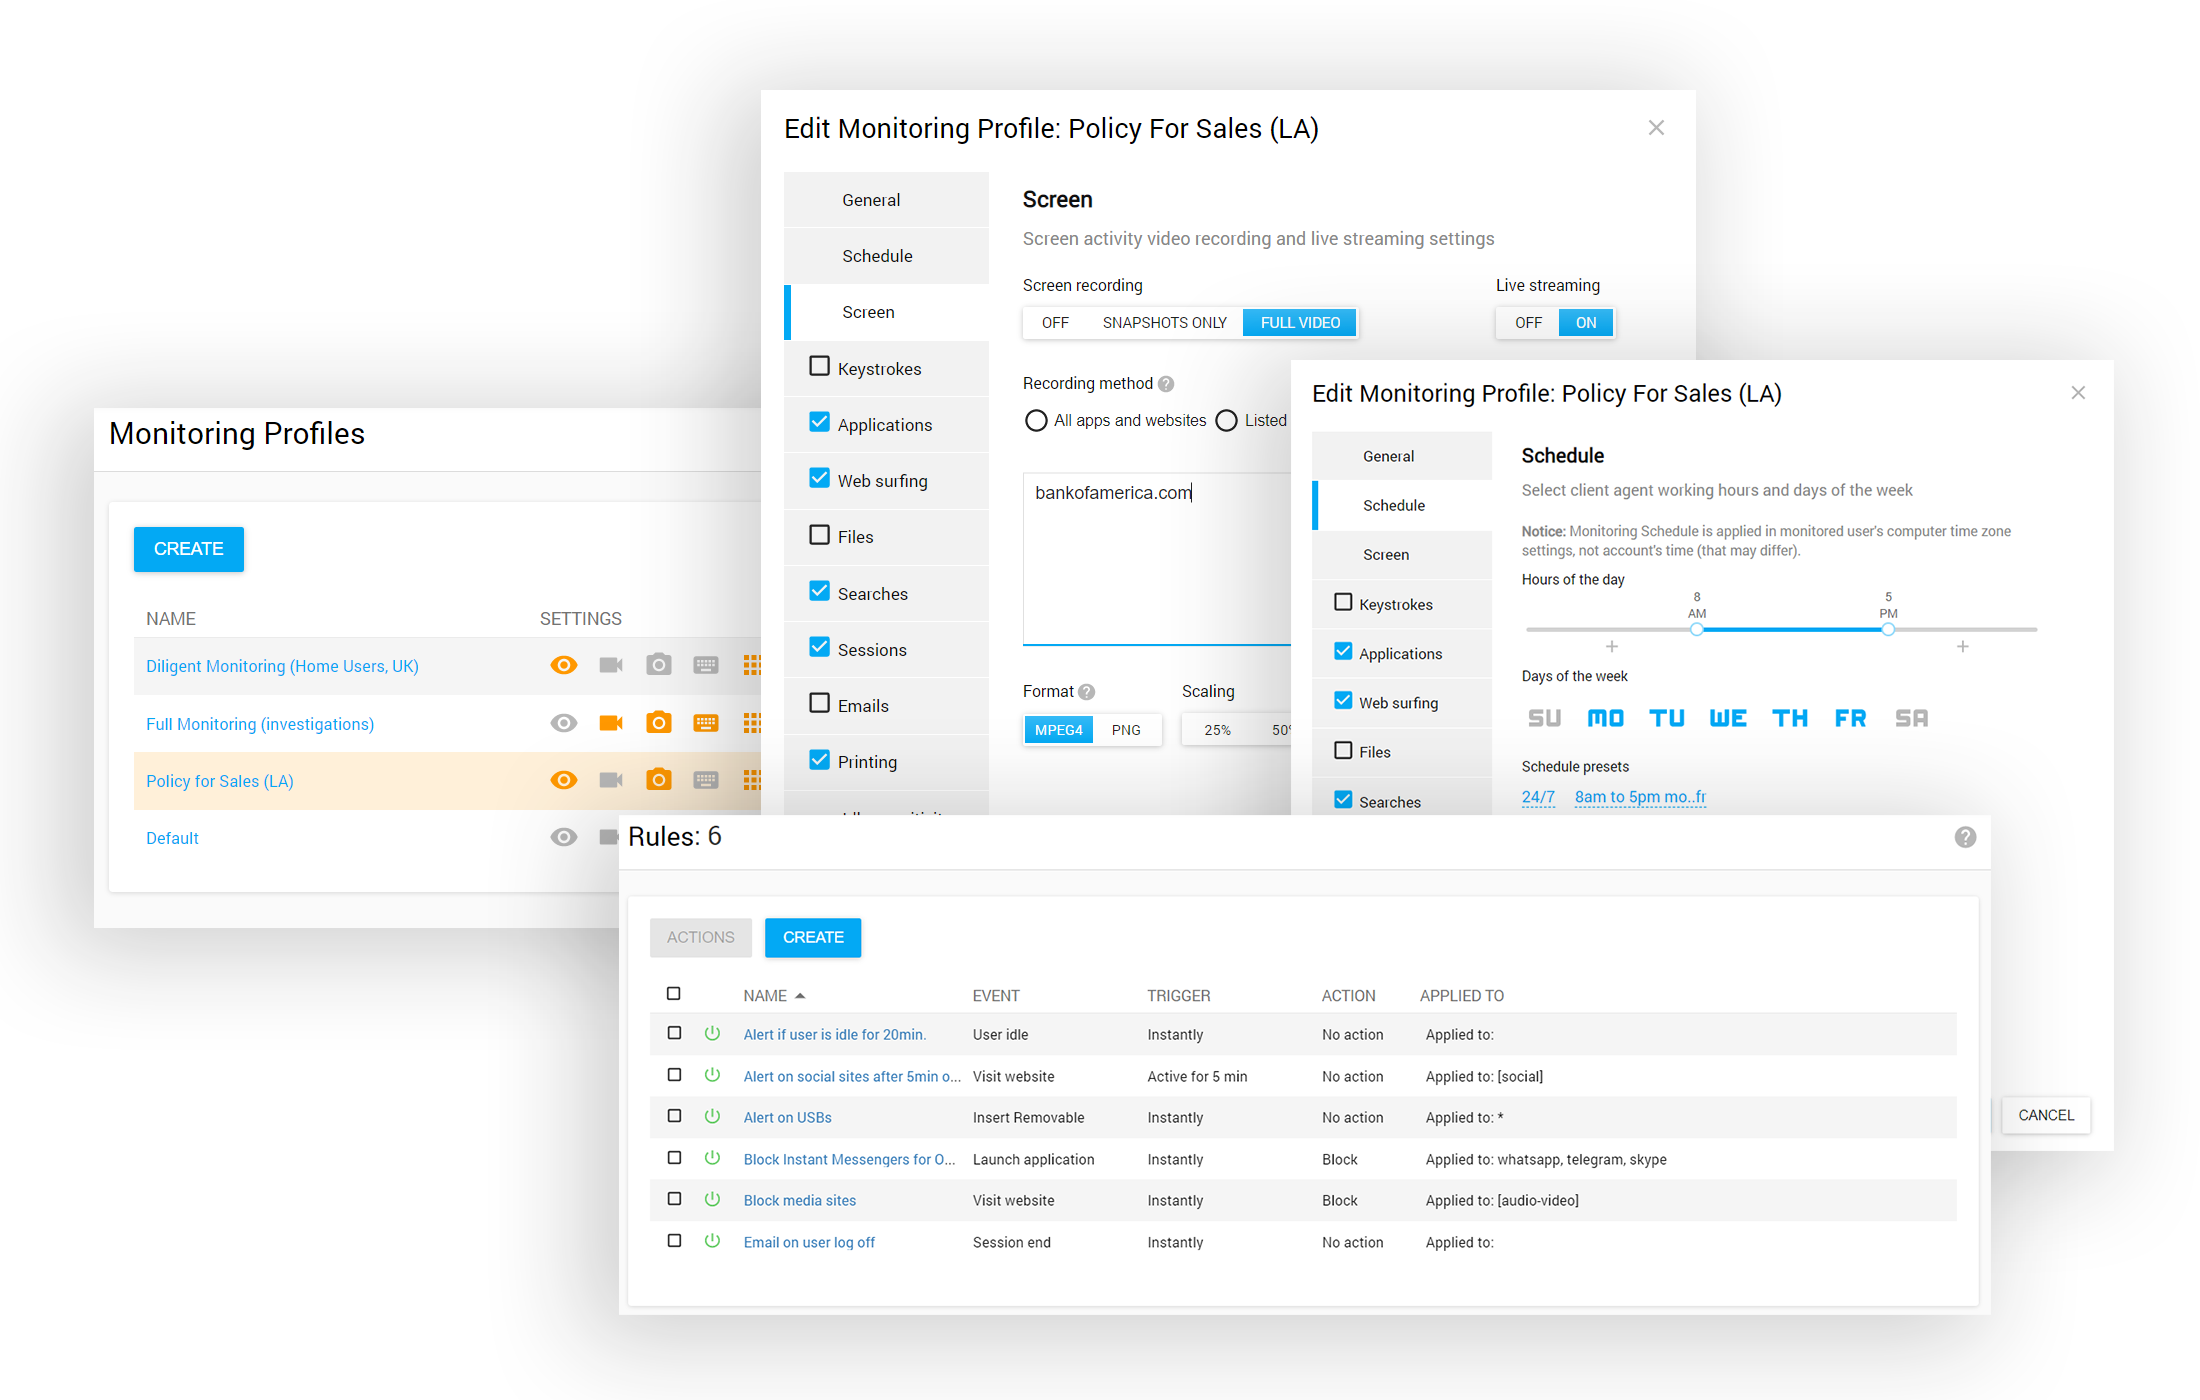
Task: Toggle eye icon for Default profile
Action: tap(564, 837)
